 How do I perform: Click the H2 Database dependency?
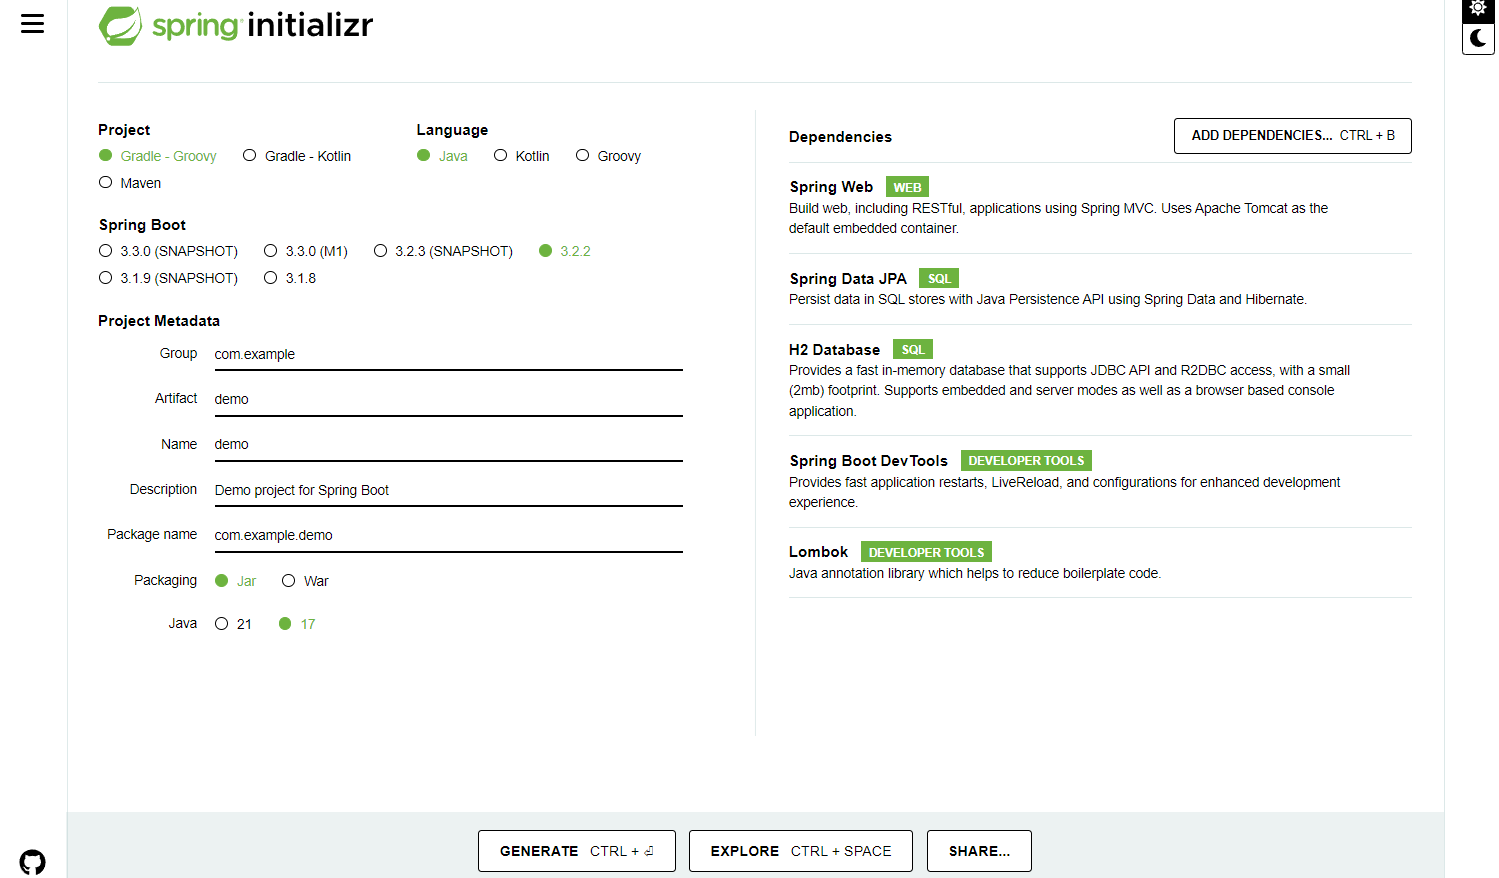tap(1100, 380)
